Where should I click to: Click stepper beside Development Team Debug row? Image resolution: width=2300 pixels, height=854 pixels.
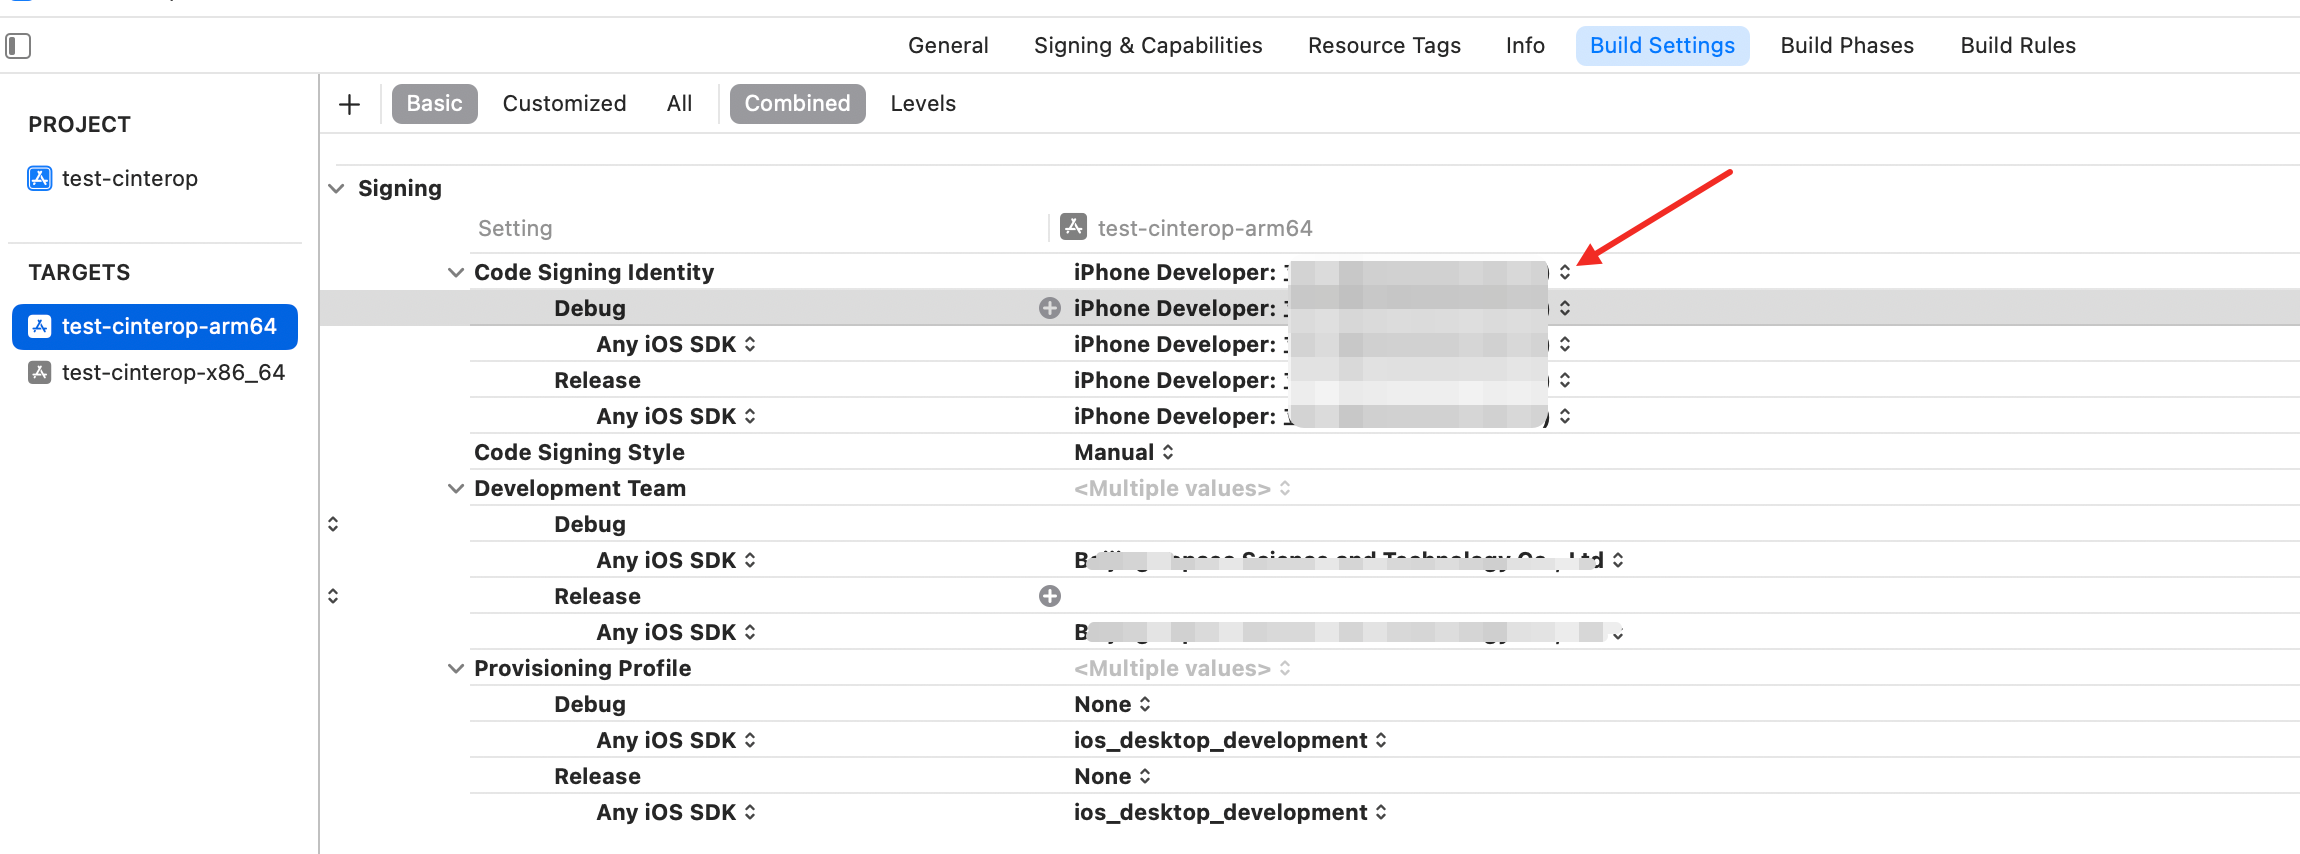pyautogui.click(x=333, y=524)
